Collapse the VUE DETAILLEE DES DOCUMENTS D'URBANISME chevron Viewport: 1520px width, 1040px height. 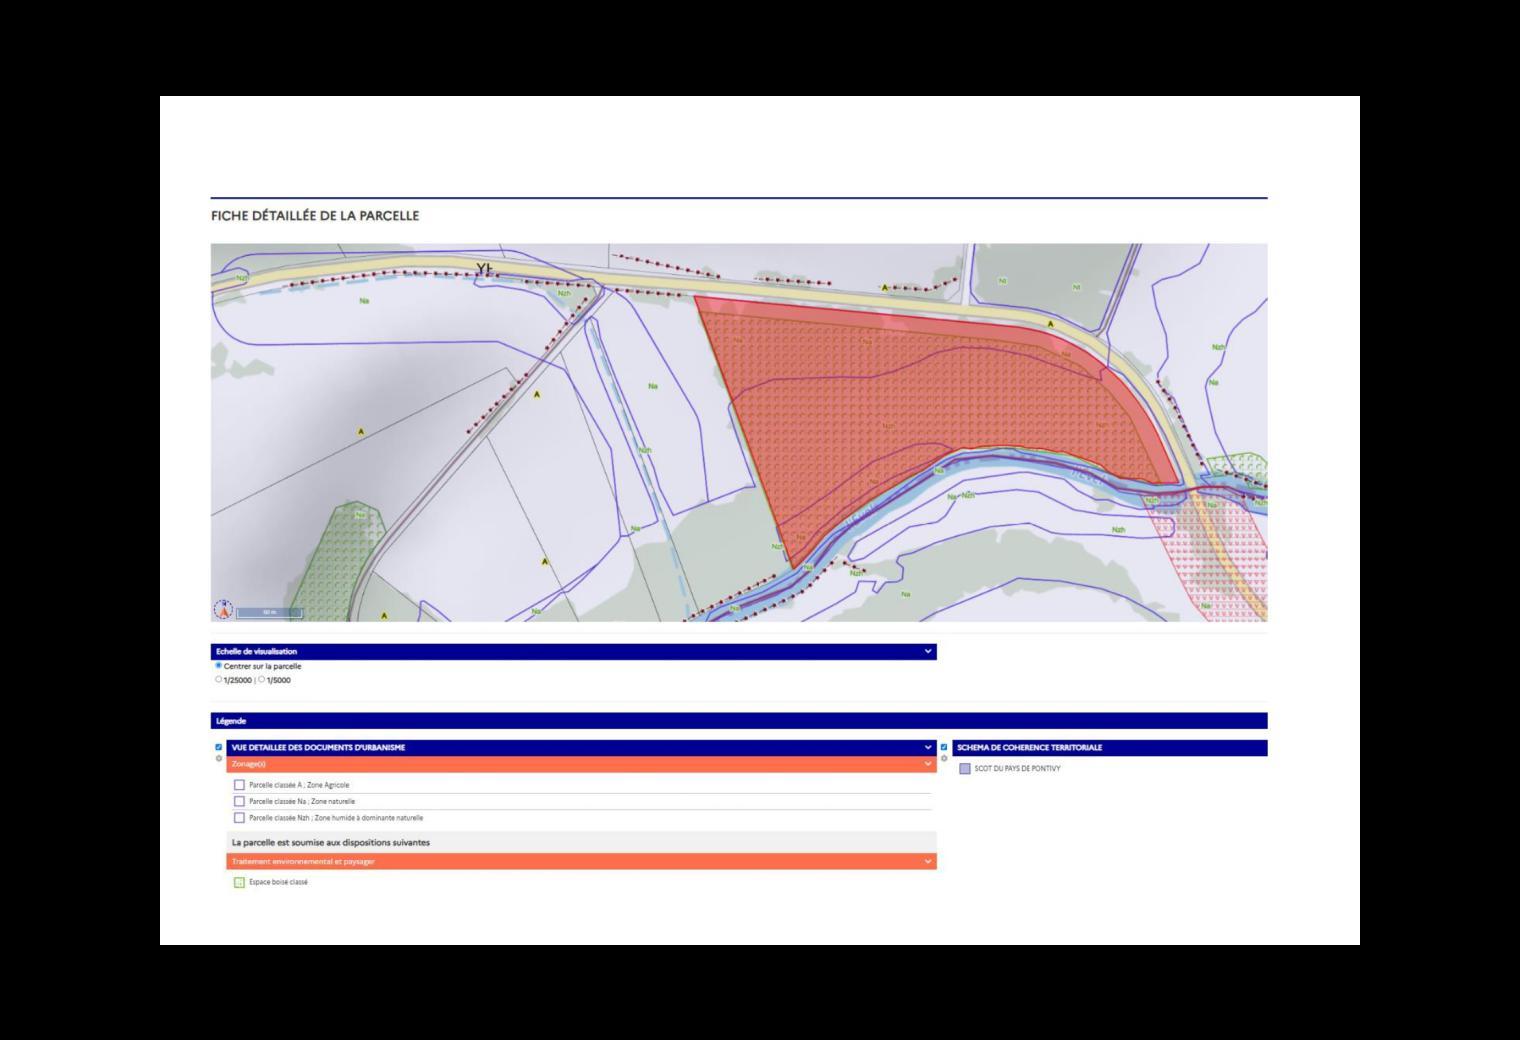(x=928, y=747)
